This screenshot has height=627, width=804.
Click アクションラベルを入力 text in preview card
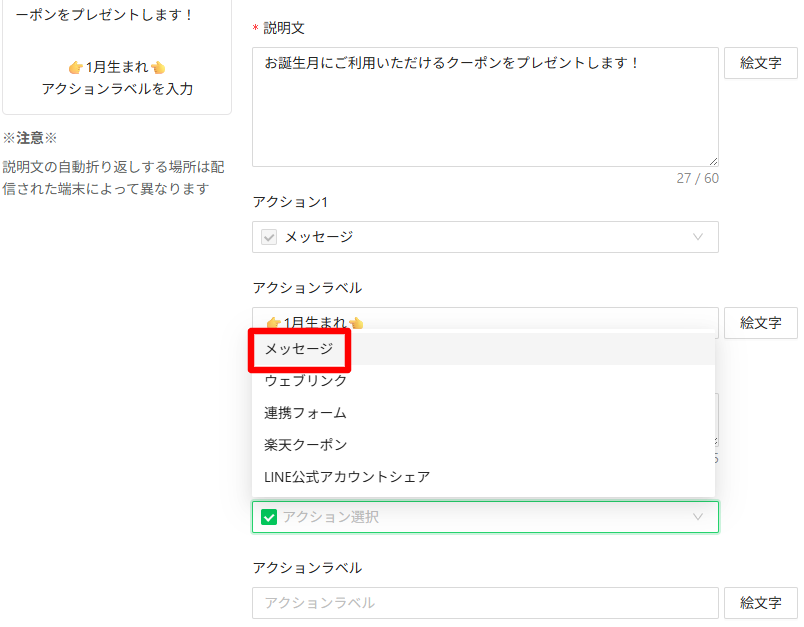[x=117, y=89]
